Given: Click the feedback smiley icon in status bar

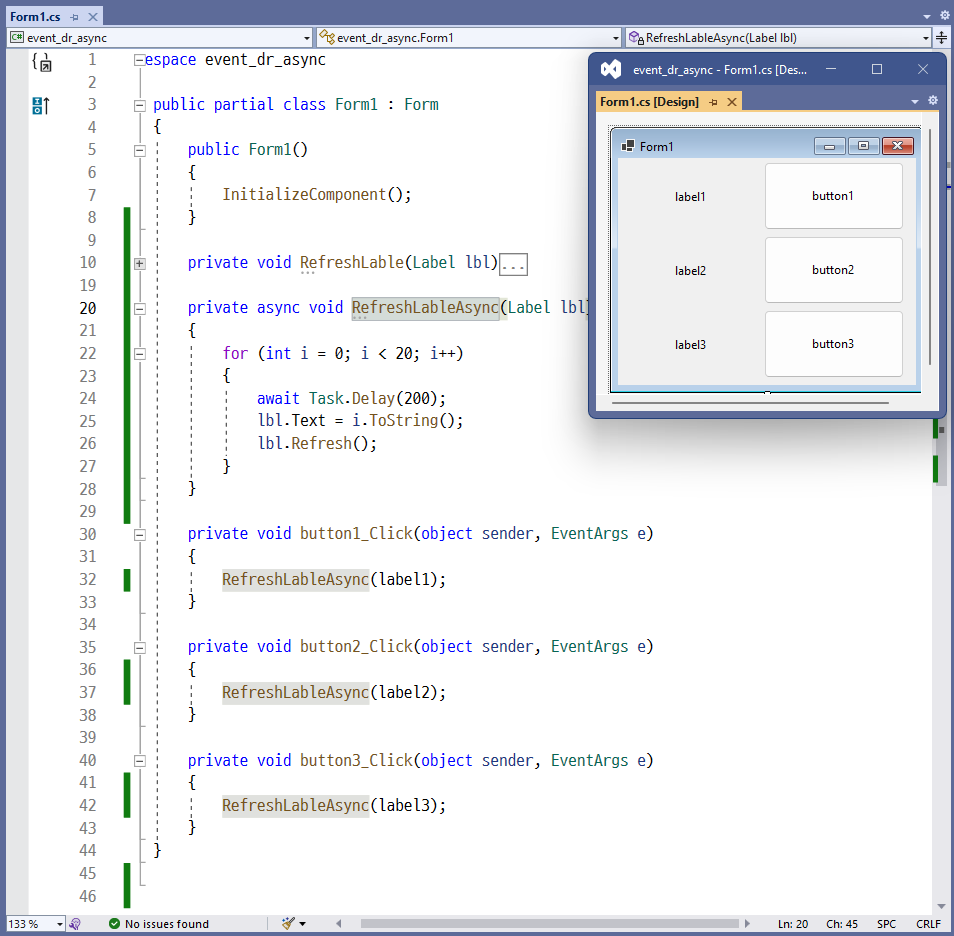Looking at the screenshot, I should [x=76, y=923].
